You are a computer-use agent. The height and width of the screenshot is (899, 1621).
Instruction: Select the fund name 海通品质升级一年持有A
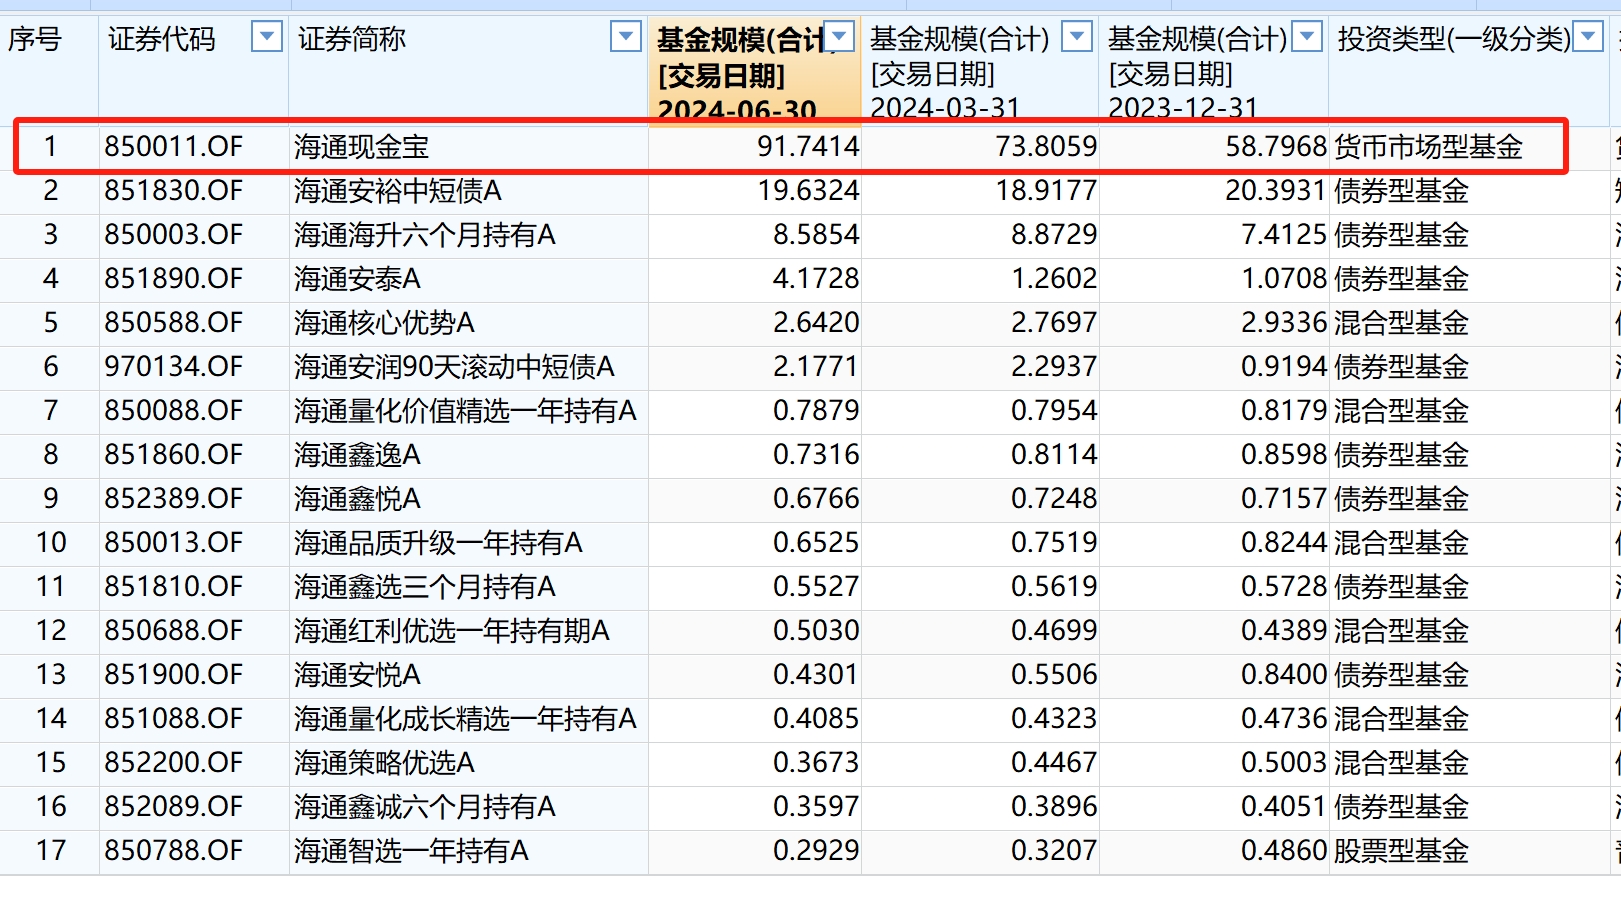[x=438, y=543]
